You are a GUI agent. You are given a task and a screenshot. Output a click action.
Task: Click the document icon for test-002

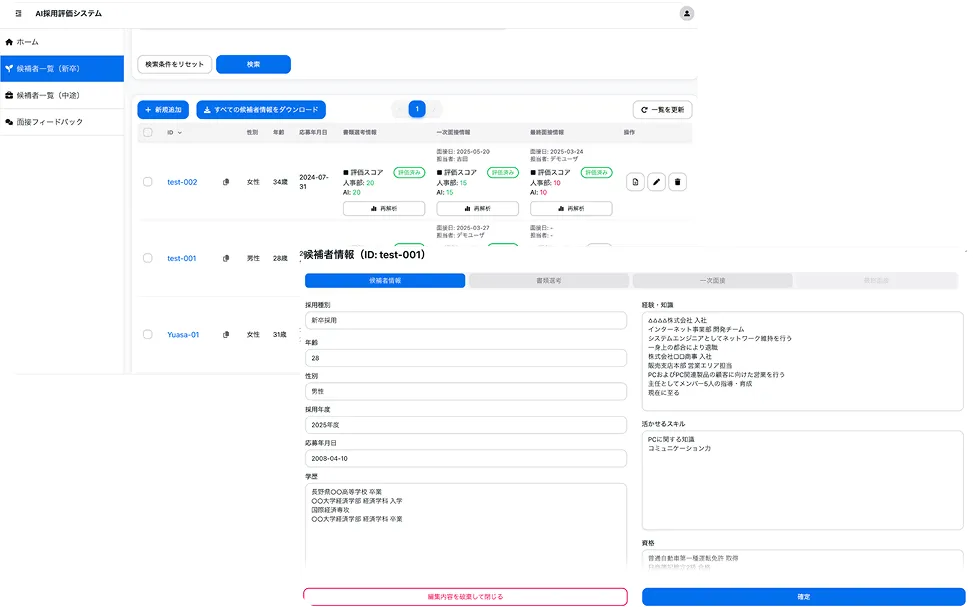coord(635,182)
